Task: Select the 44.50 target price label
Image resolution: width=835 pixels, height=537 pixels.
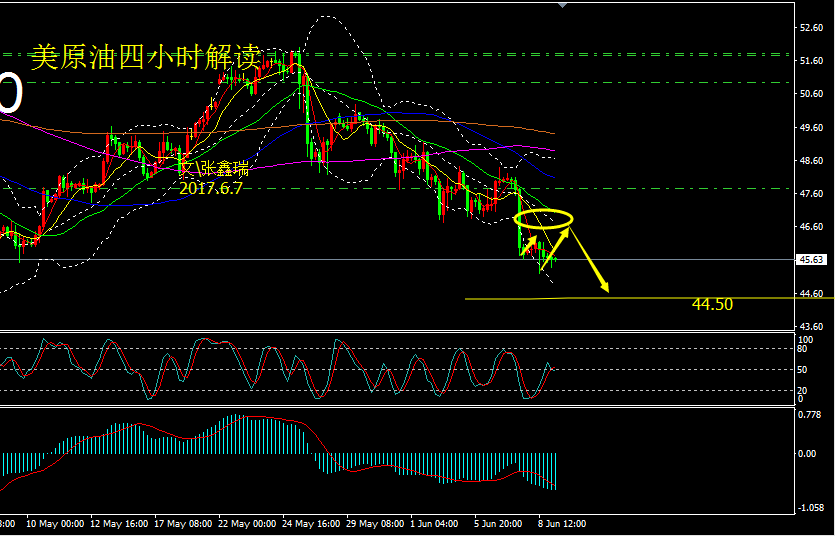Action: [712, 304]
